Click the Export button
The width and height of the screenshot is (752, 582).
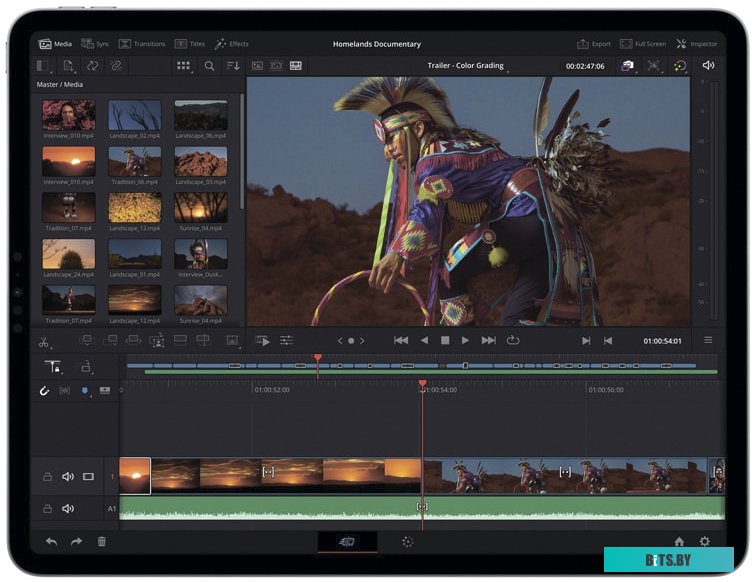point(594,44)
